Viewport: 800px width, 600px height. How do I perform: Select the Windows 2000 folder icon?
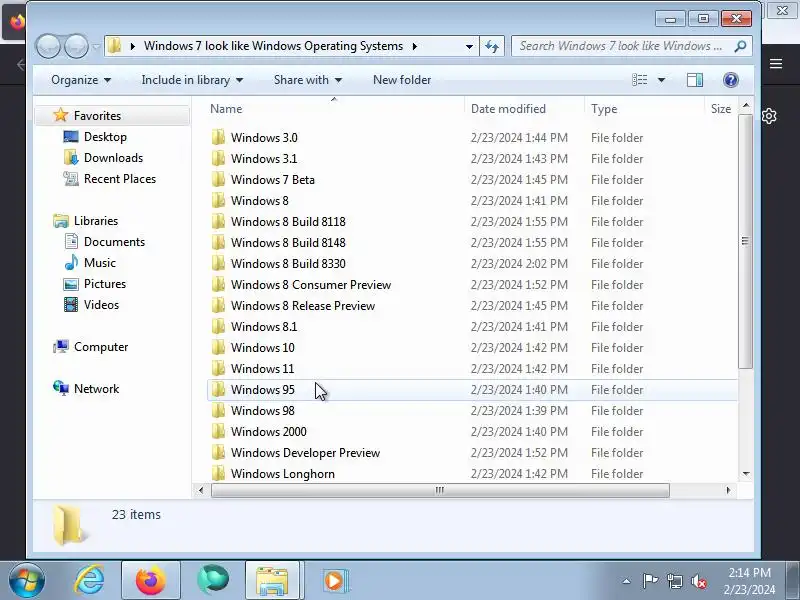click(x=218, y=431)
